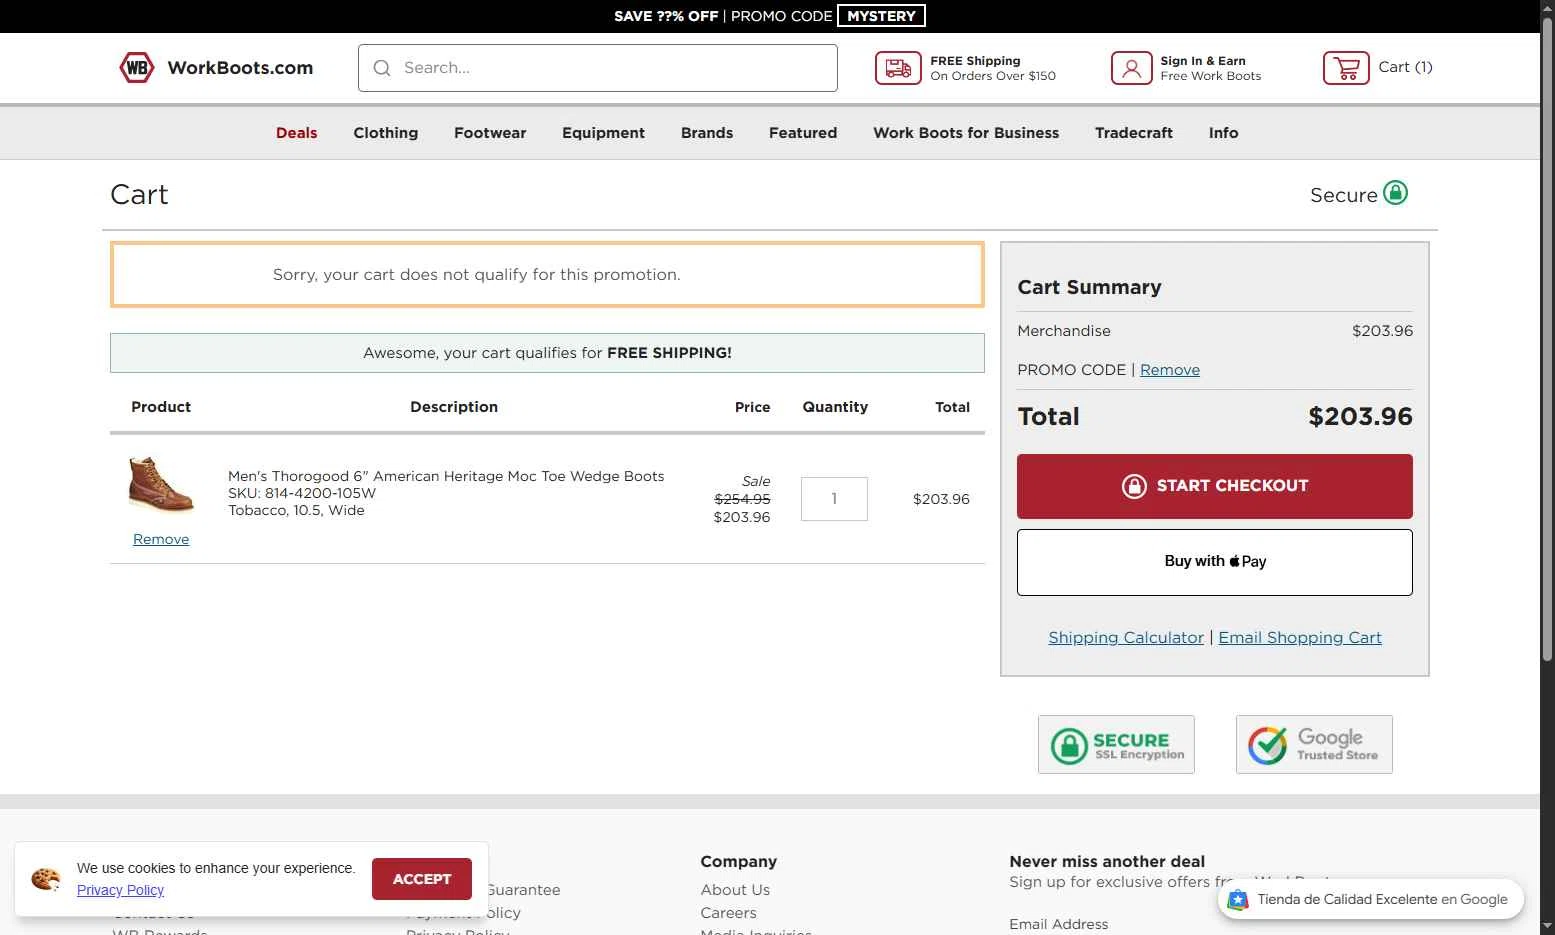Open the Careers footer link

click(x=728, y=913)
